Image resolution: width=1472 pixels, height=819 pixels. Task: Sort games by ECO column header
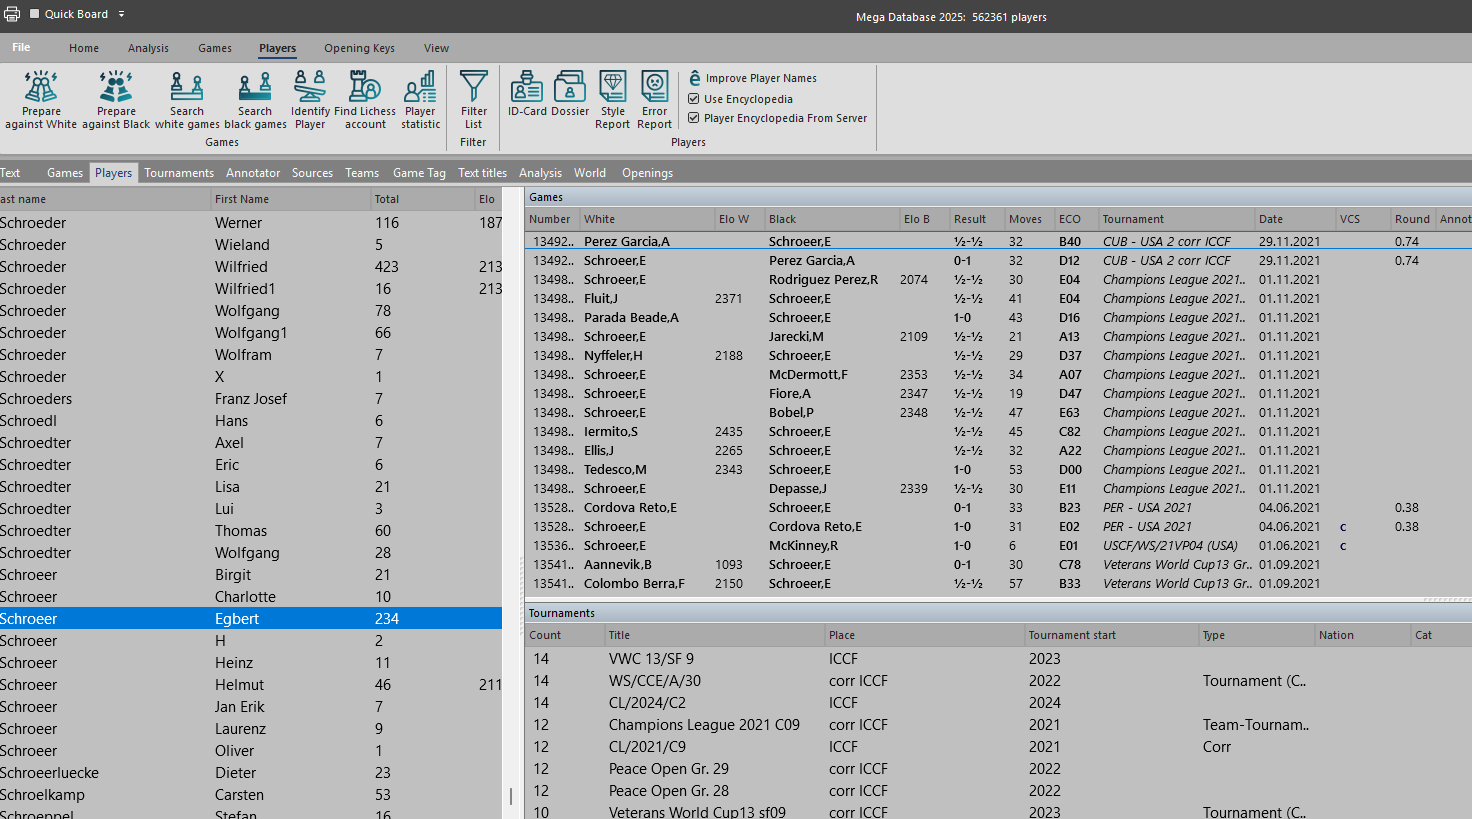[x=1076, y=219]
